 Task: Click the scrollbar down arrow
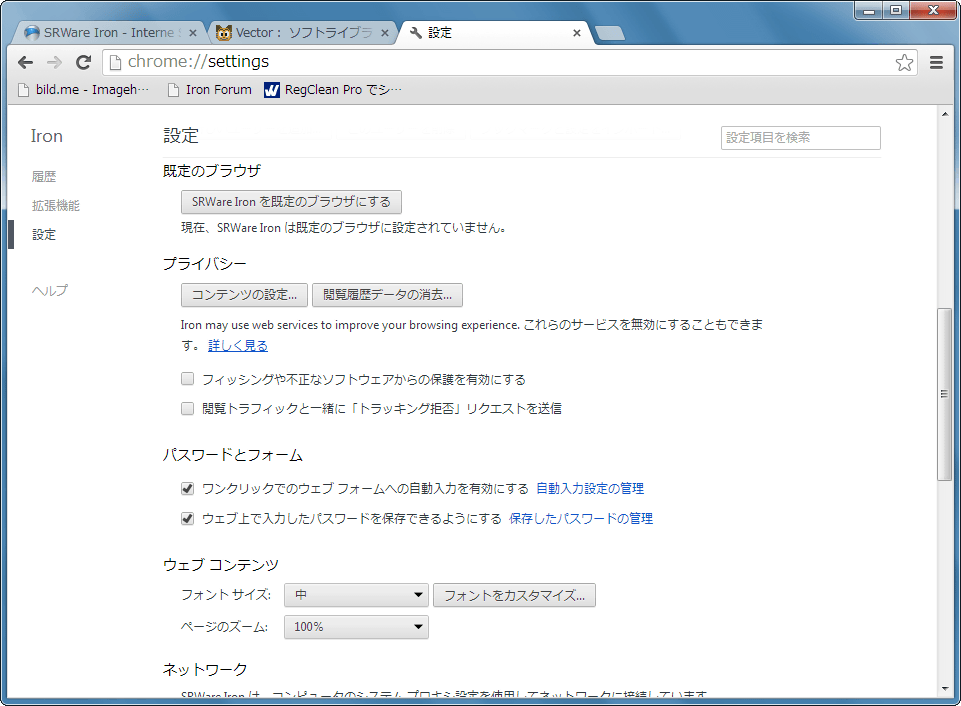(944, 689)
